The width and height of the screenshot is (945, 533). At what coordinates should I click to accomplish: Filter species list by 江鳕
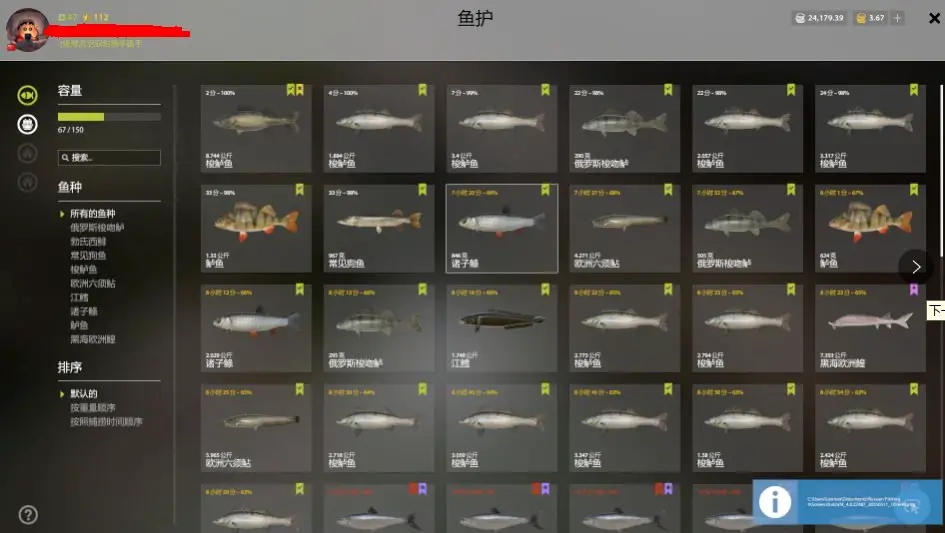[79, 297]
